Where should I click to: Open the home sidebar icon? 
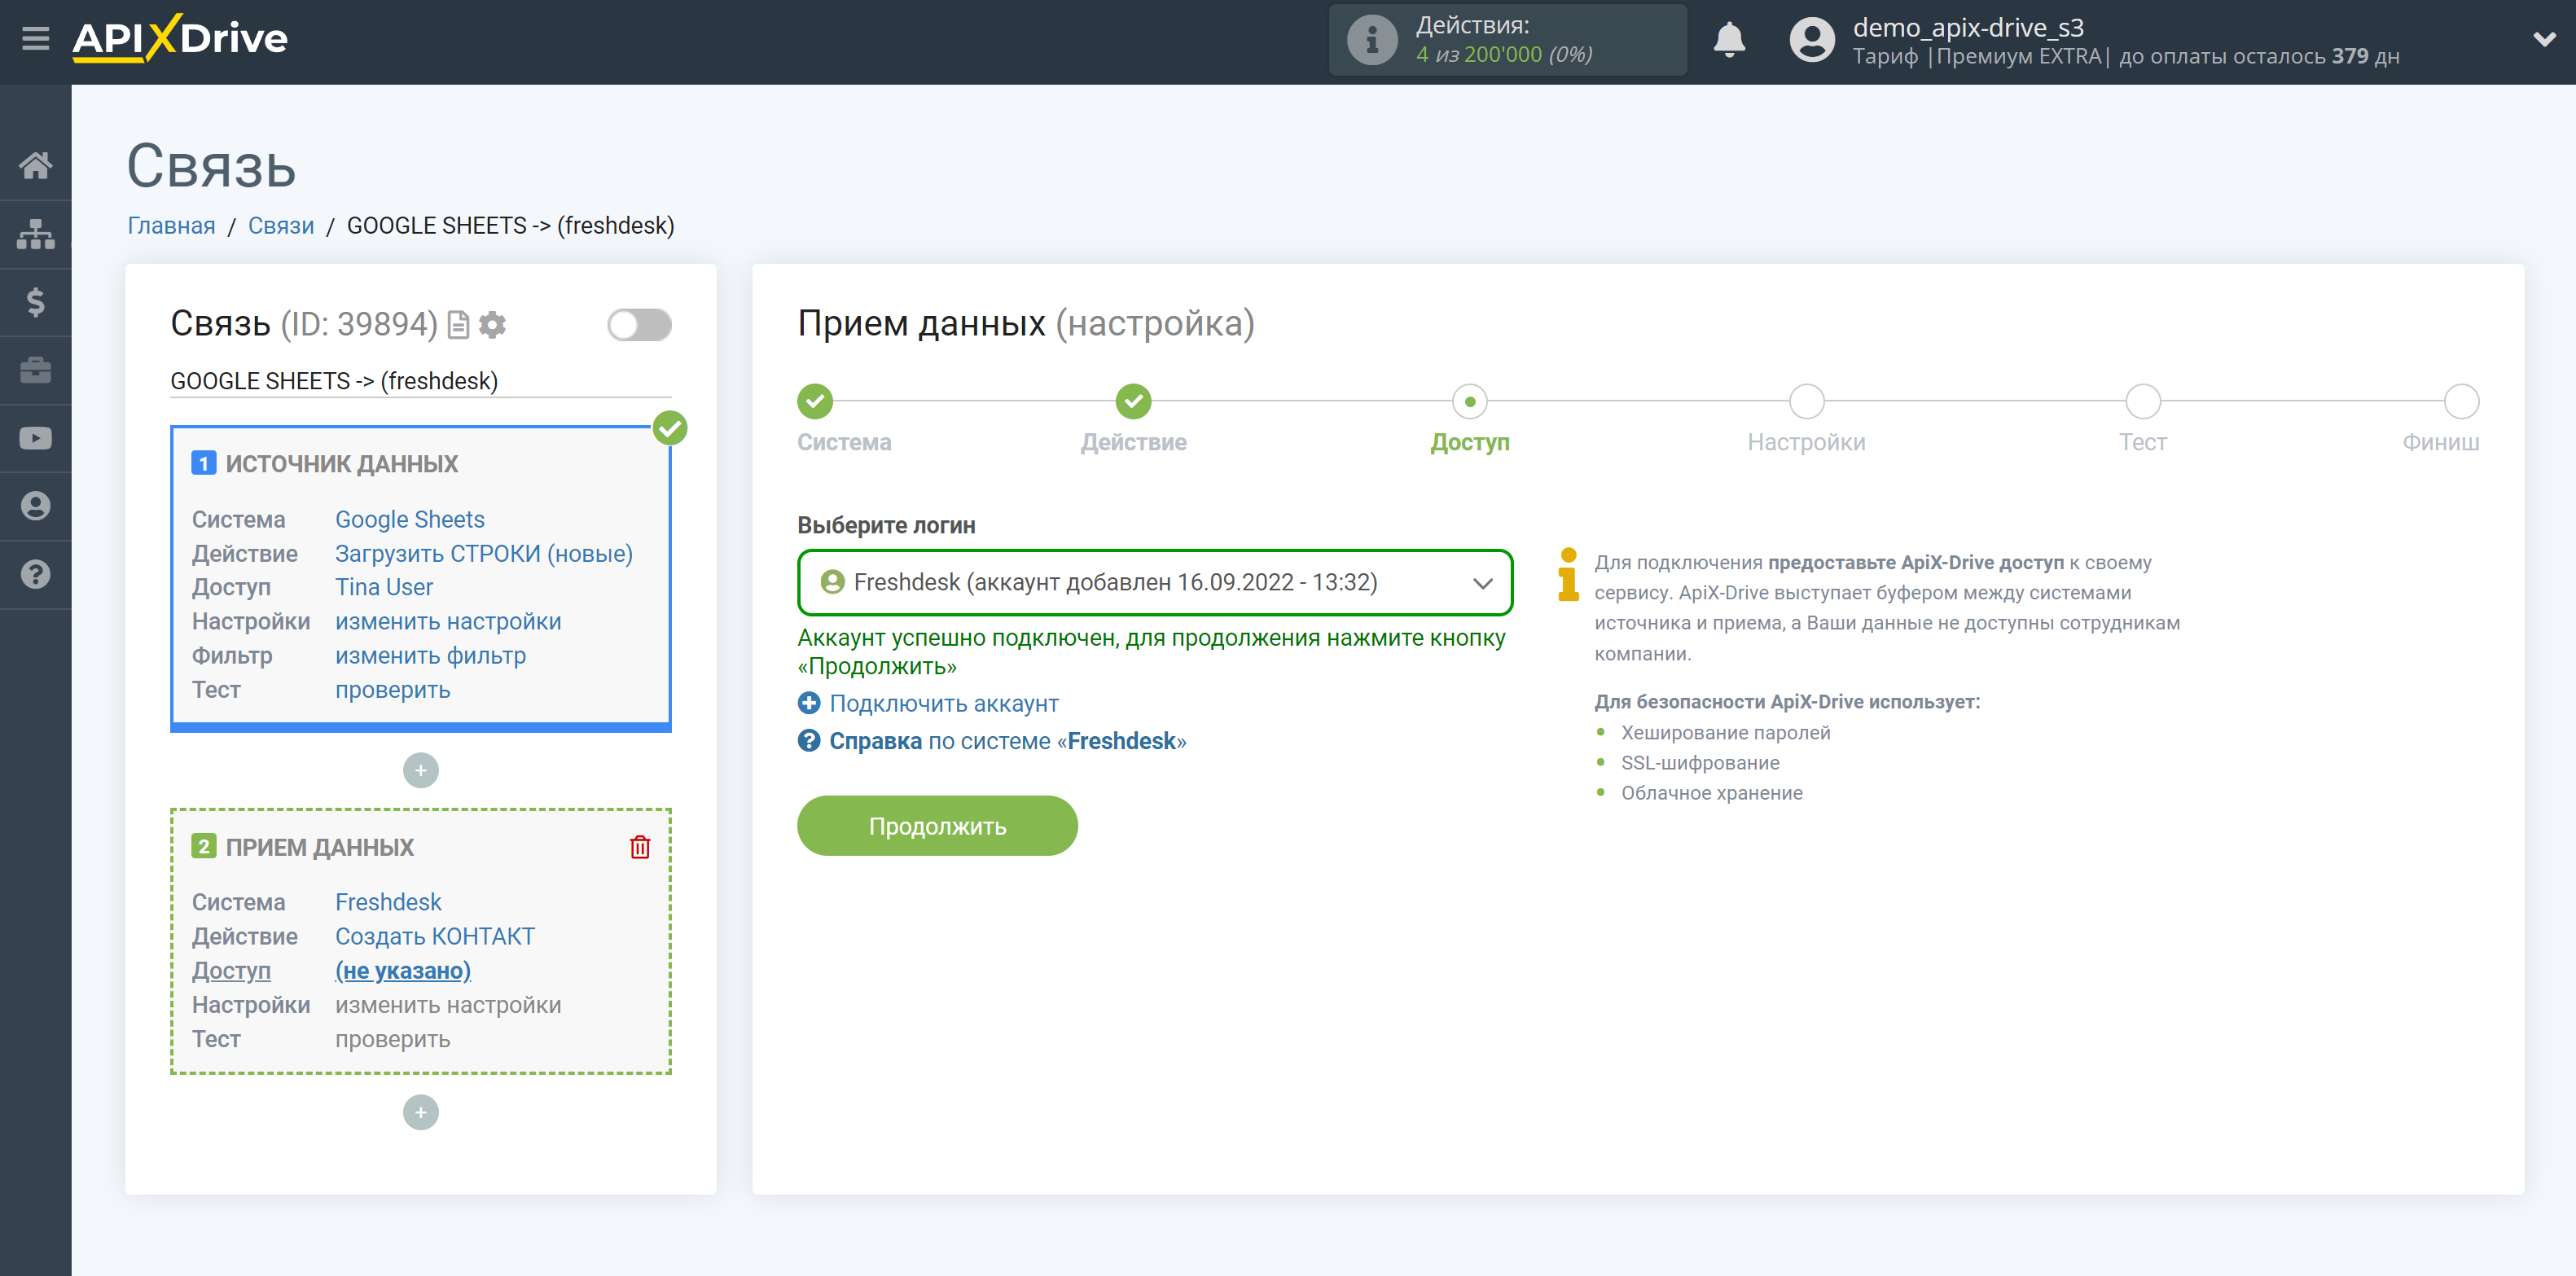point(35,165)
